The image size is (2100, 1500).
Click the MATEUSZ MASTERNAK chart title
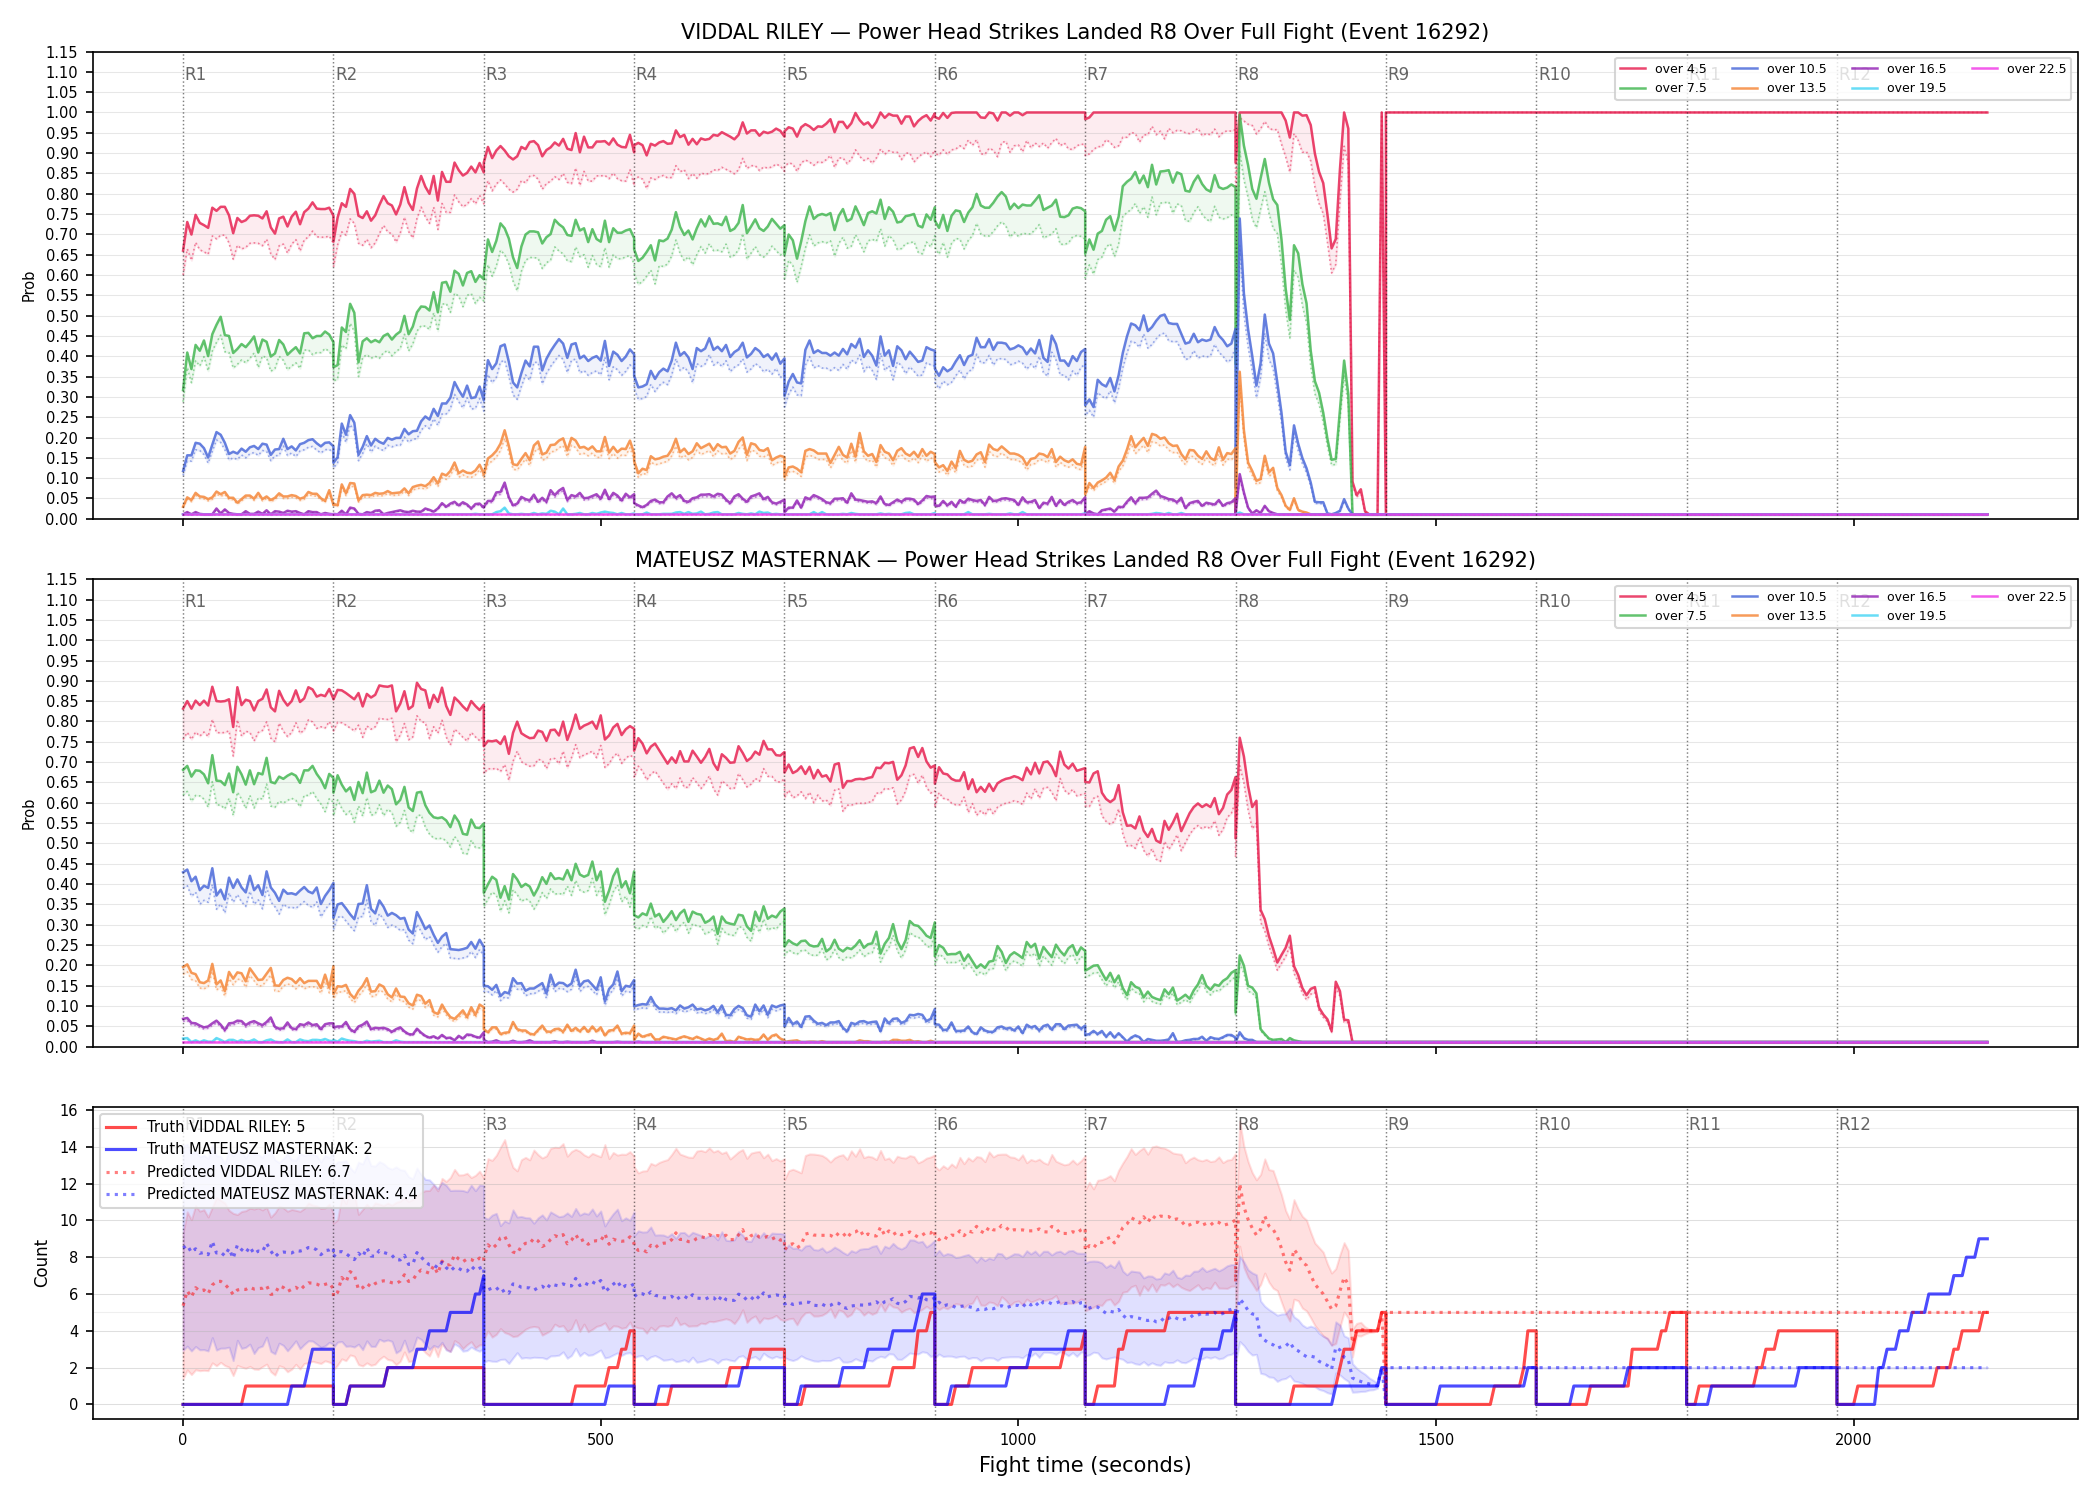pyautogui.click(x=1085, y=560)
